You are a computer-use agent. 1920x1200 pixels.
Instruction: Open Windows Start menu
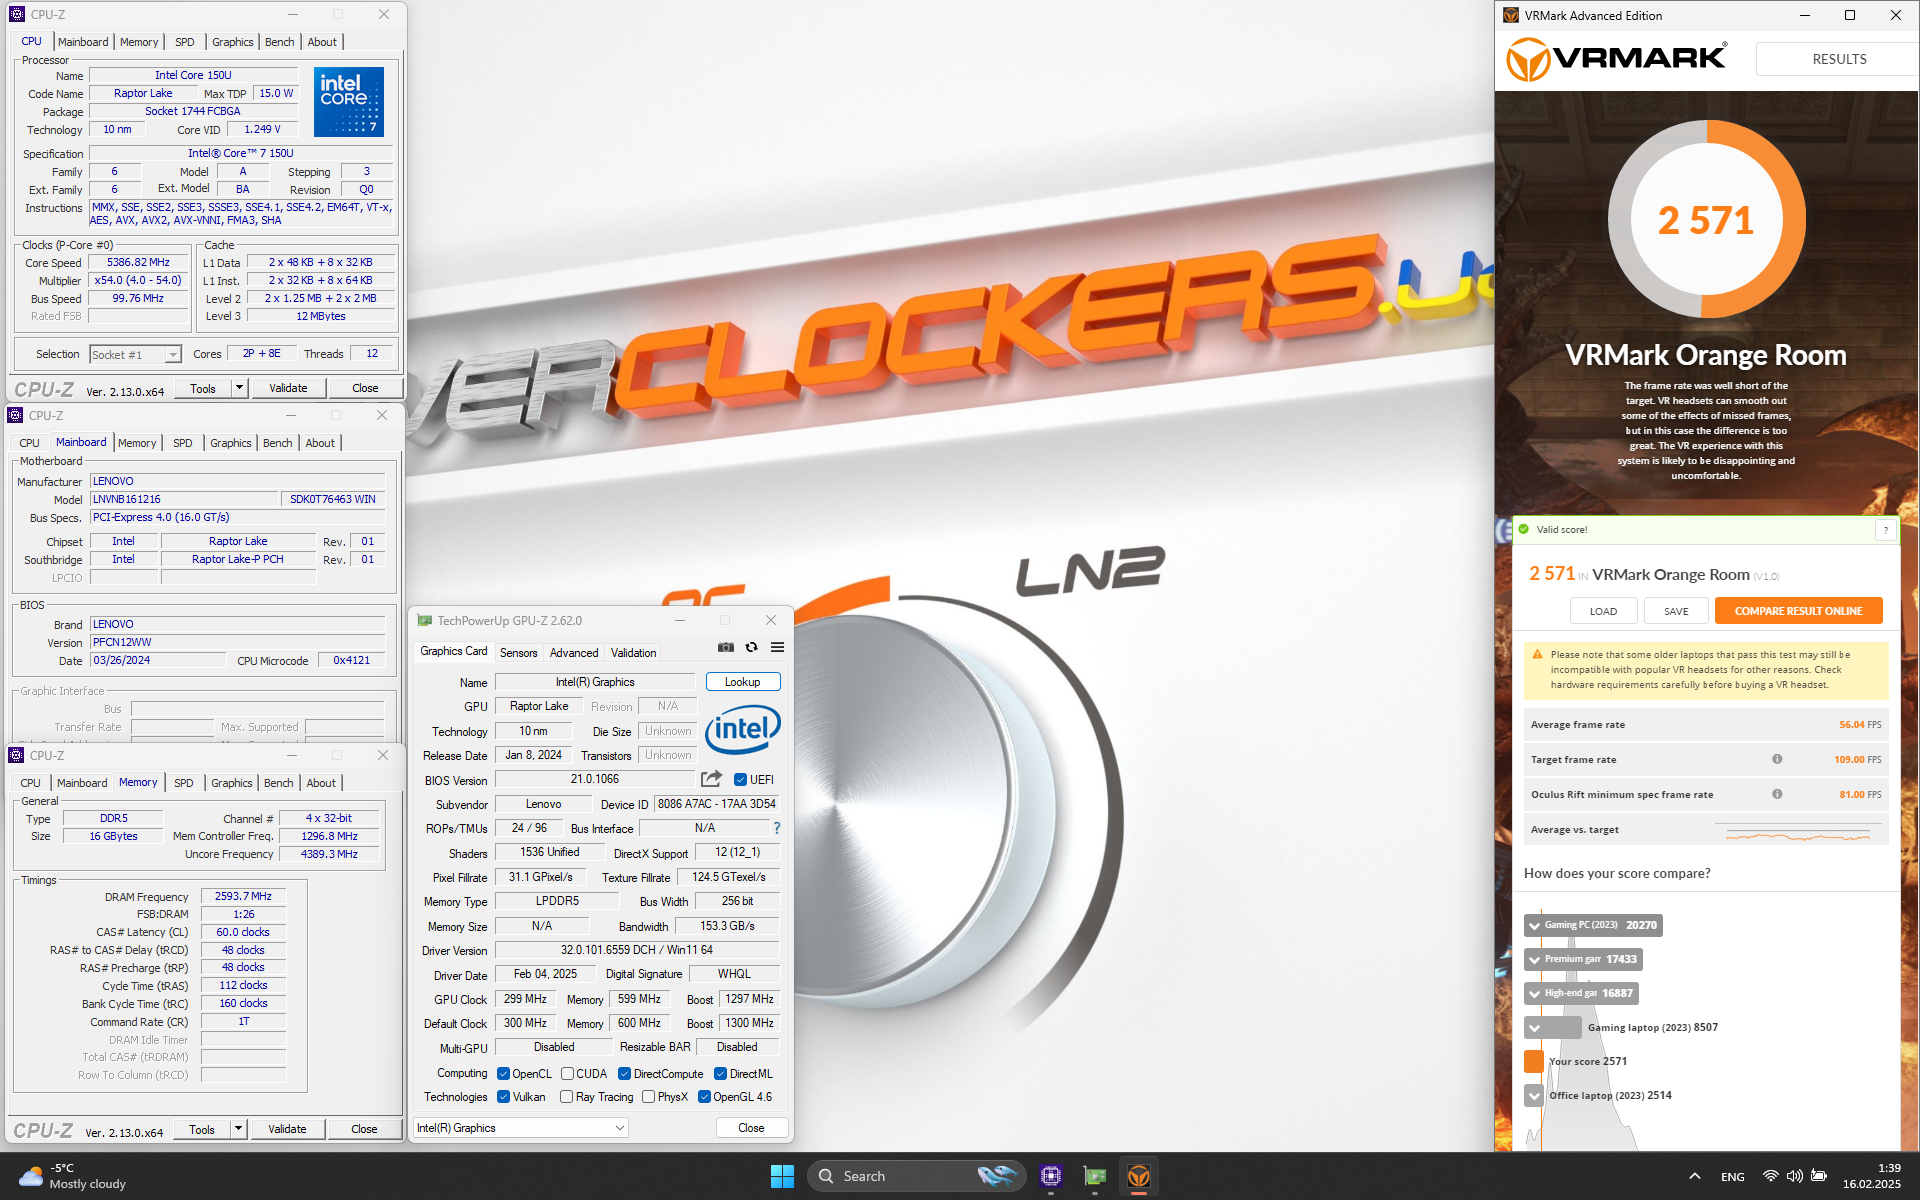(x=782, y=1176)
